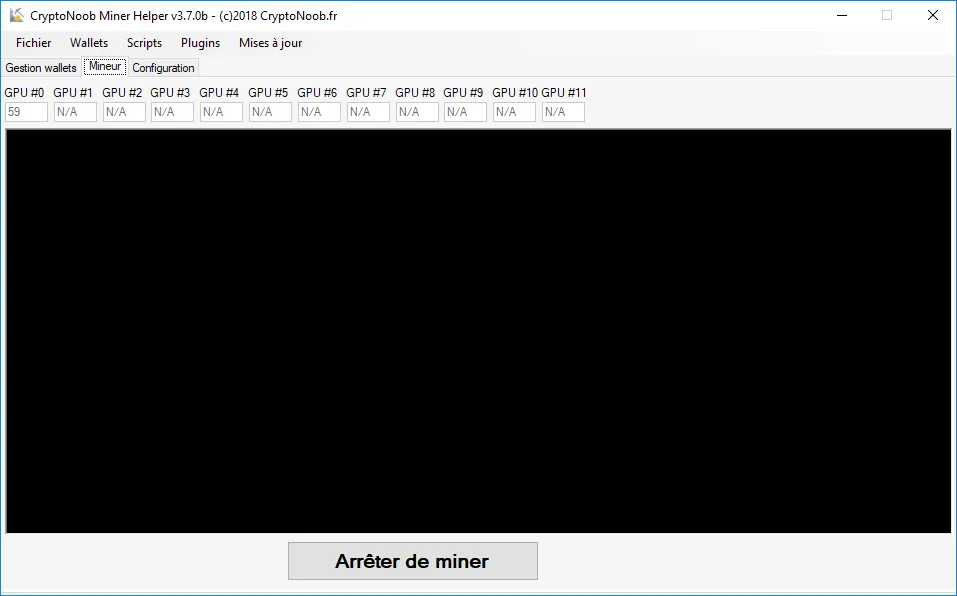The image size is (957, 596).
Task: Open the Plugins menu
Action: pyautogui.click(x=200, y=43)
